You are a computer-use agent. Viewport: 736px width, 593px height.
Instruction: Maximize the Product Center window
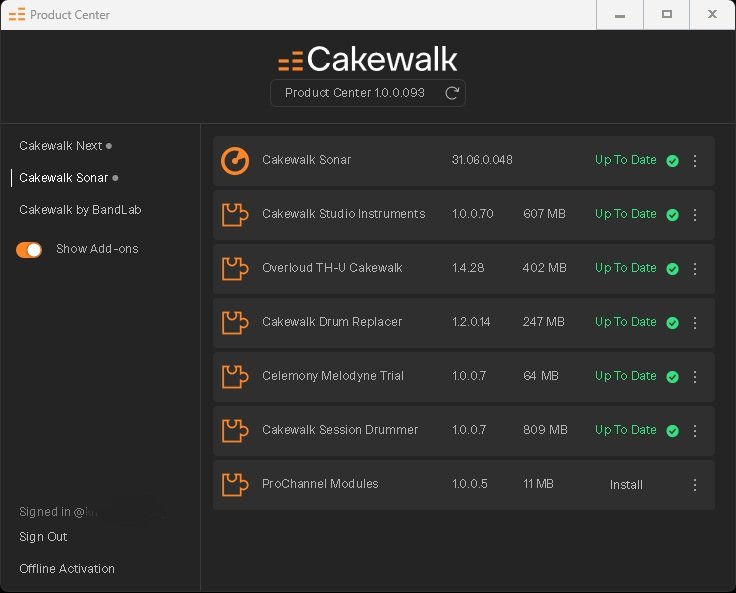tap(666, 15)
